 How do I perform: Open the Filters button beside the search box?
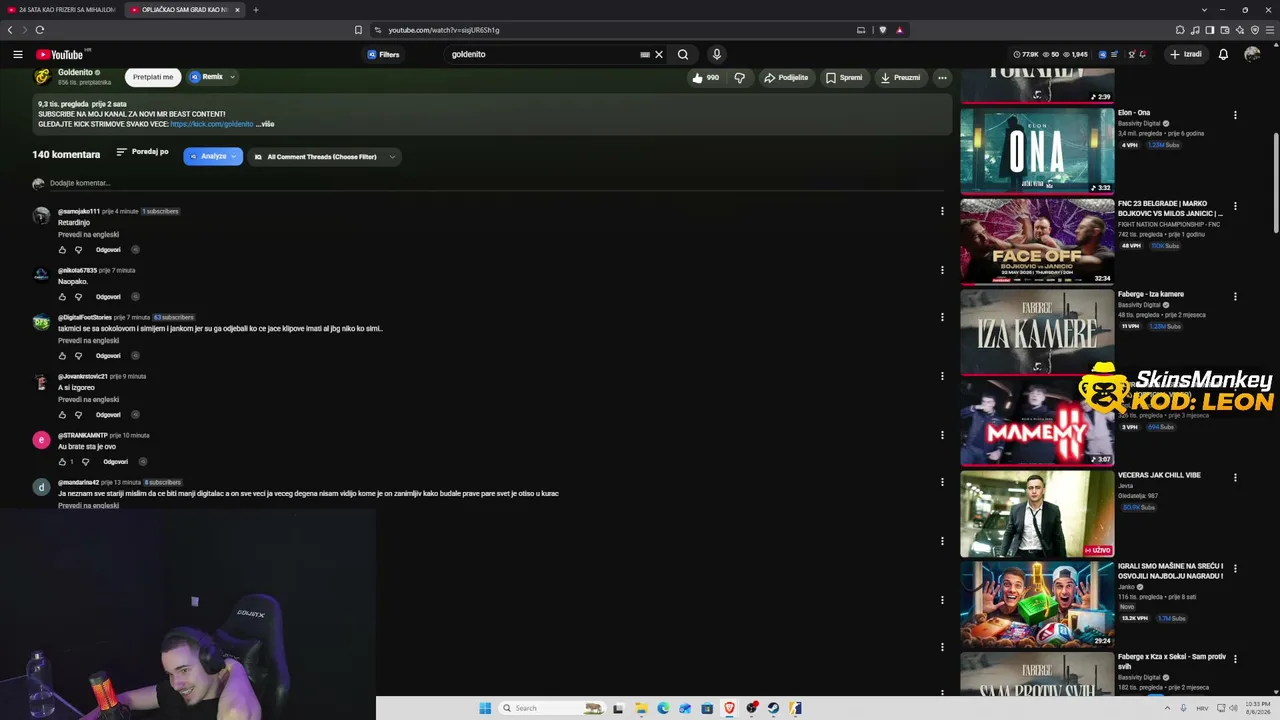click(x=384, y=54)
